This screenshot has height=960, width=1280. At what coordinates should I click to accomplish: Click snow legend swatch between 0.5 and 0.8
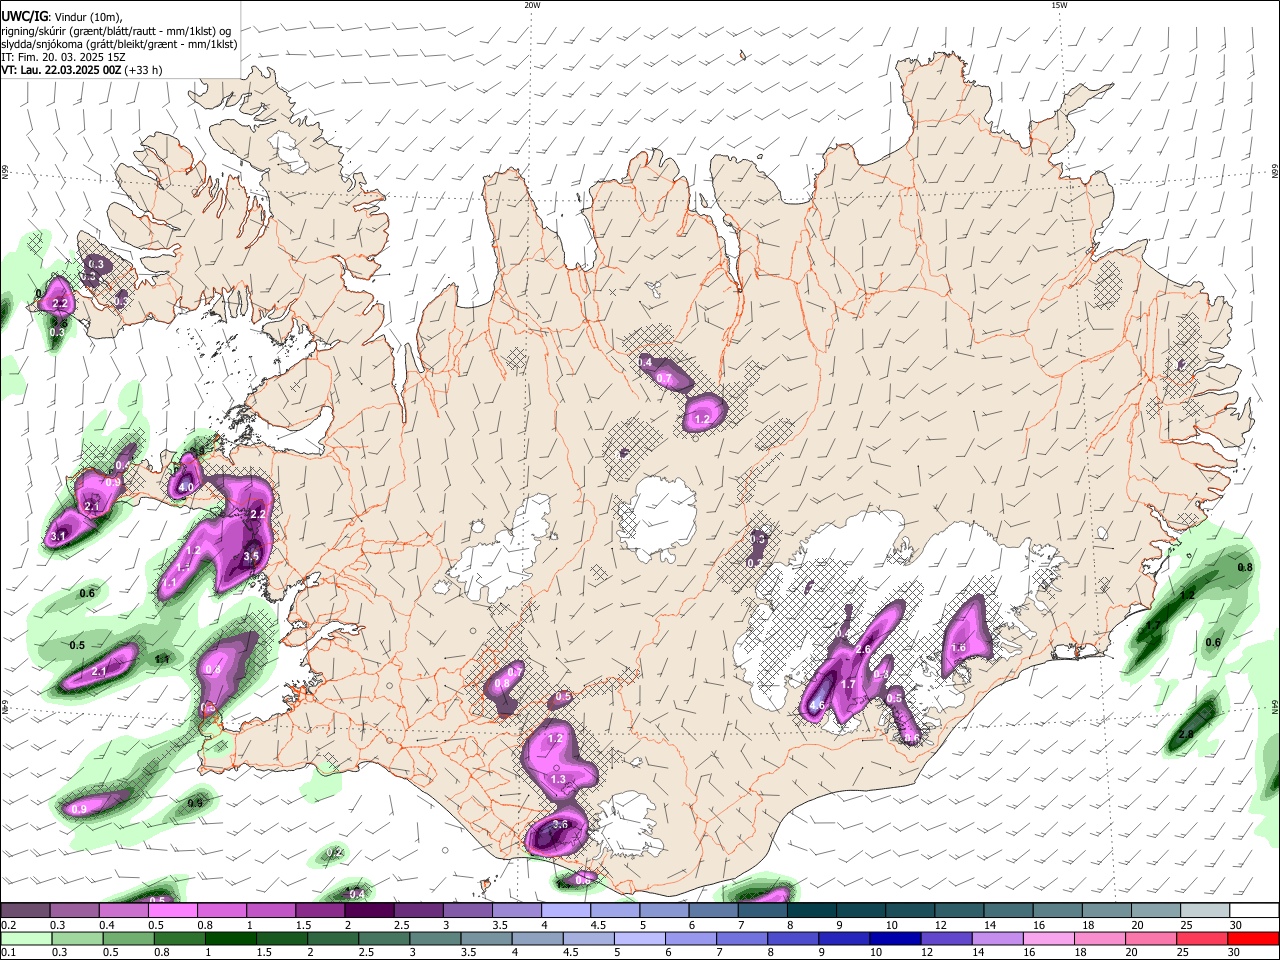pyautogui.click(x=172, y=911)
